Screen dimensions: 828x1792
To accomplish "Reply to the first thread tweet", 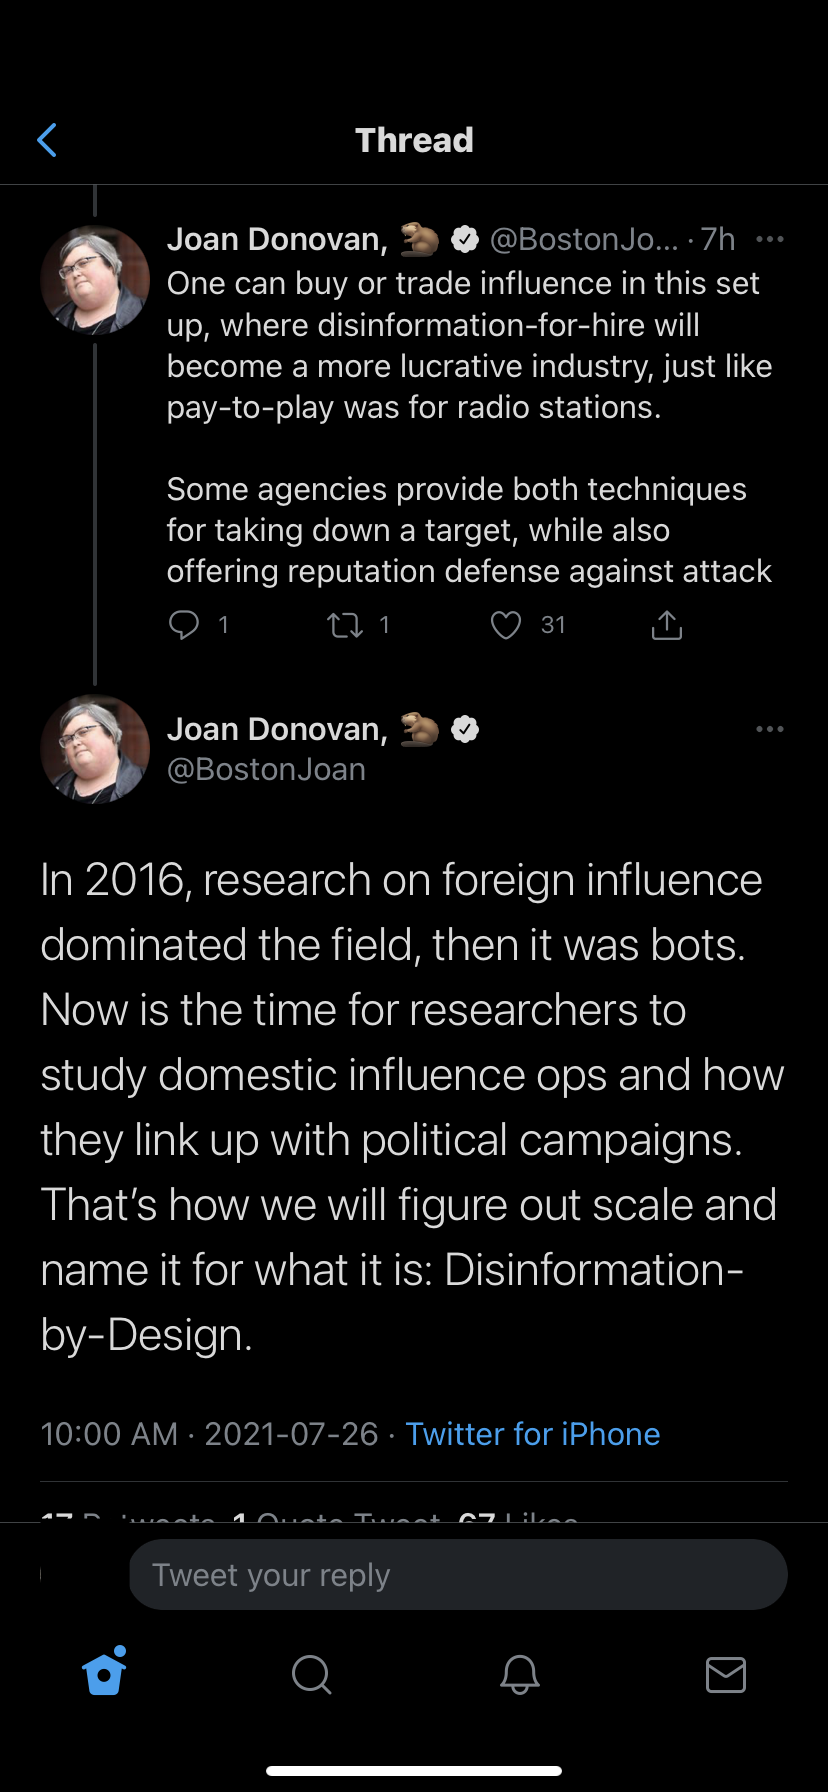I will [184, 625].
